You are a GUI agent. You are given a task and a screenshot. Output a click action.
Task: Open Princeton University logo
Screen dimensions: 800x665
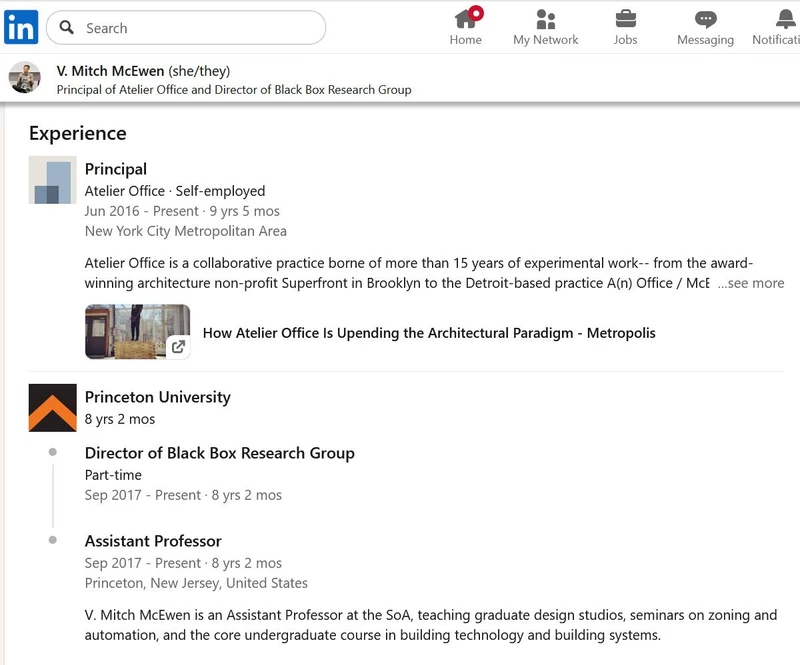pos(53,408)
